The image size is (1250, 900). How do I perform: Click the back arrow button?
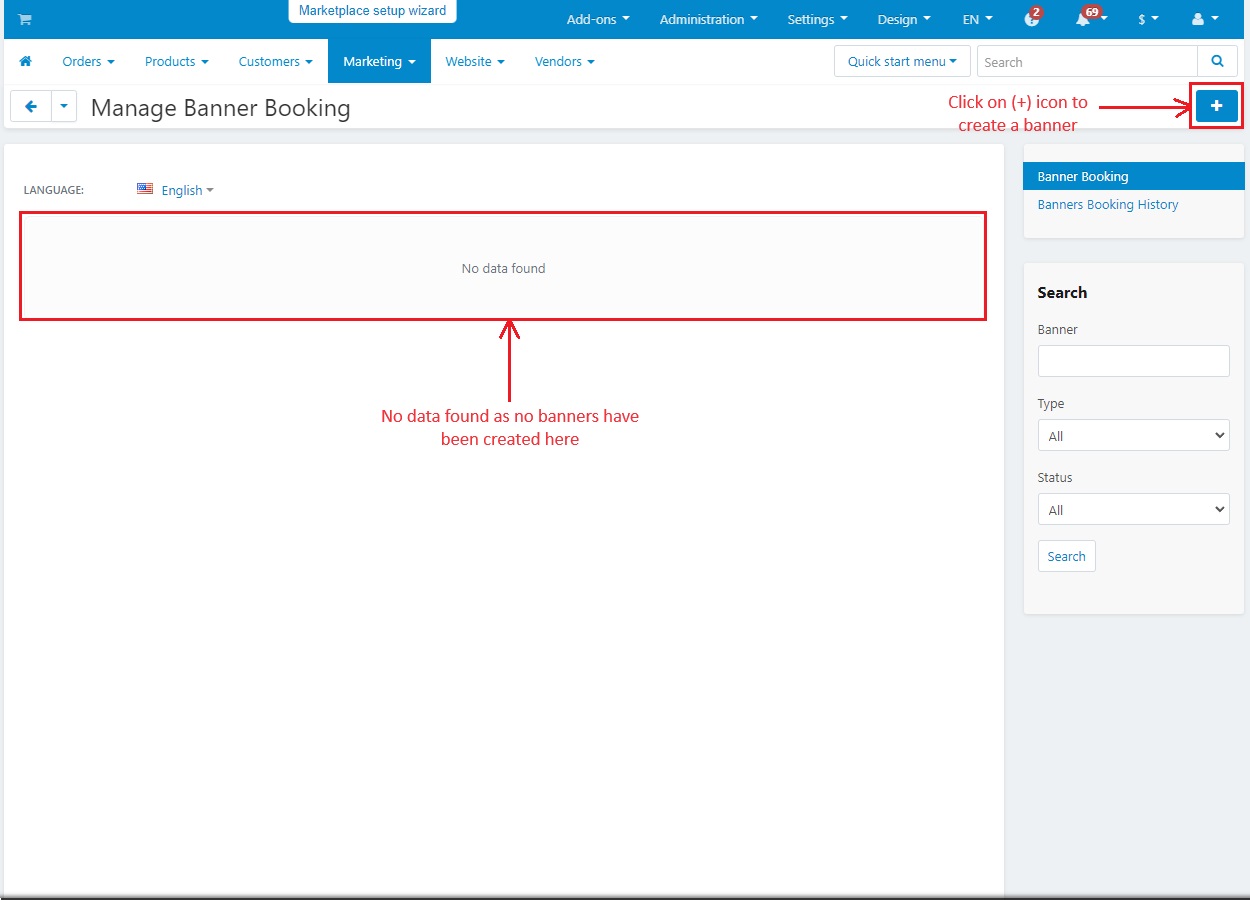point(31,106)
